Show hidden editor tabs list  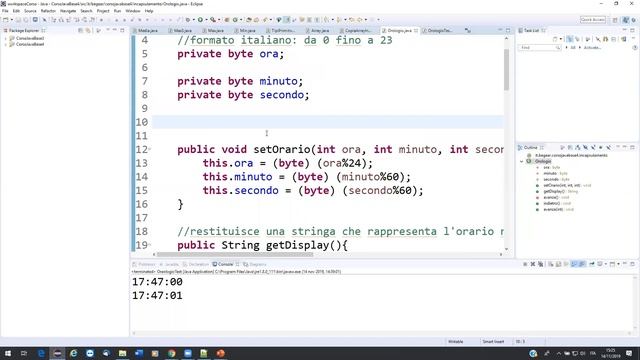tap(468, 31)
